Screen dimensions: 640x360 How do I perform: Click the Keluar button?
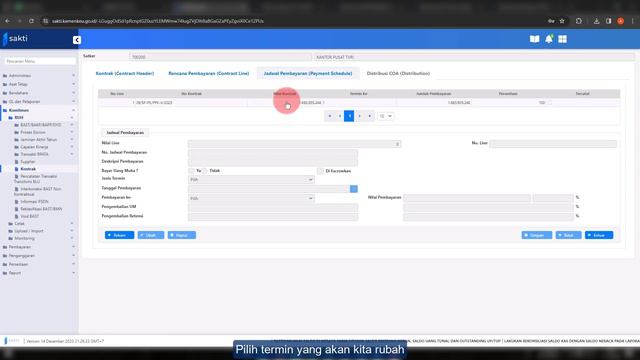(599, 235)
